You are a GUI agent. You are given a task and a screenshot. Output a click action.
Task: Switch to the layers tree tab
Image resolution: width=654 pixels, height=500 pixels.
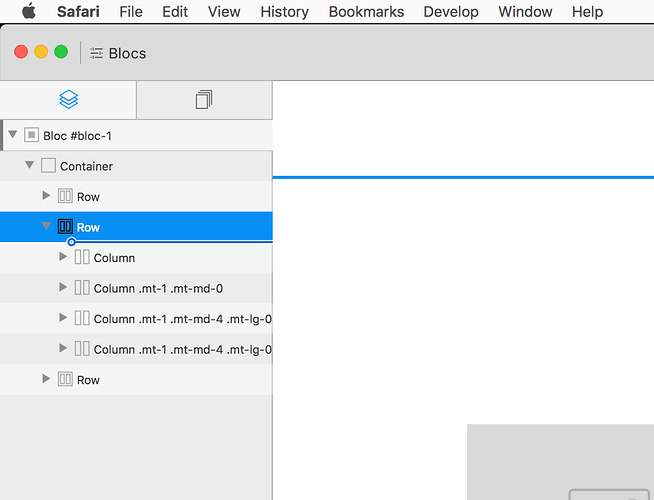(x=68, y=100)
